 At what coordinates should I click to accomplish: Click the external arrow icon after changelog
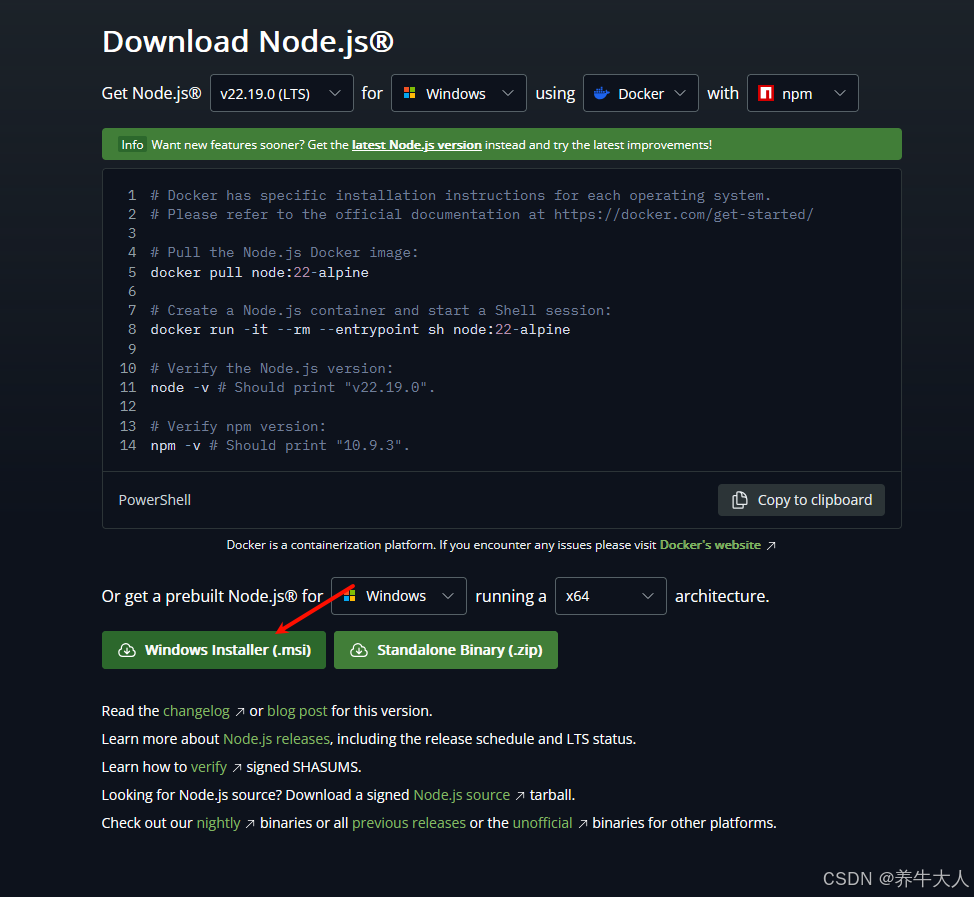[240, 712]
